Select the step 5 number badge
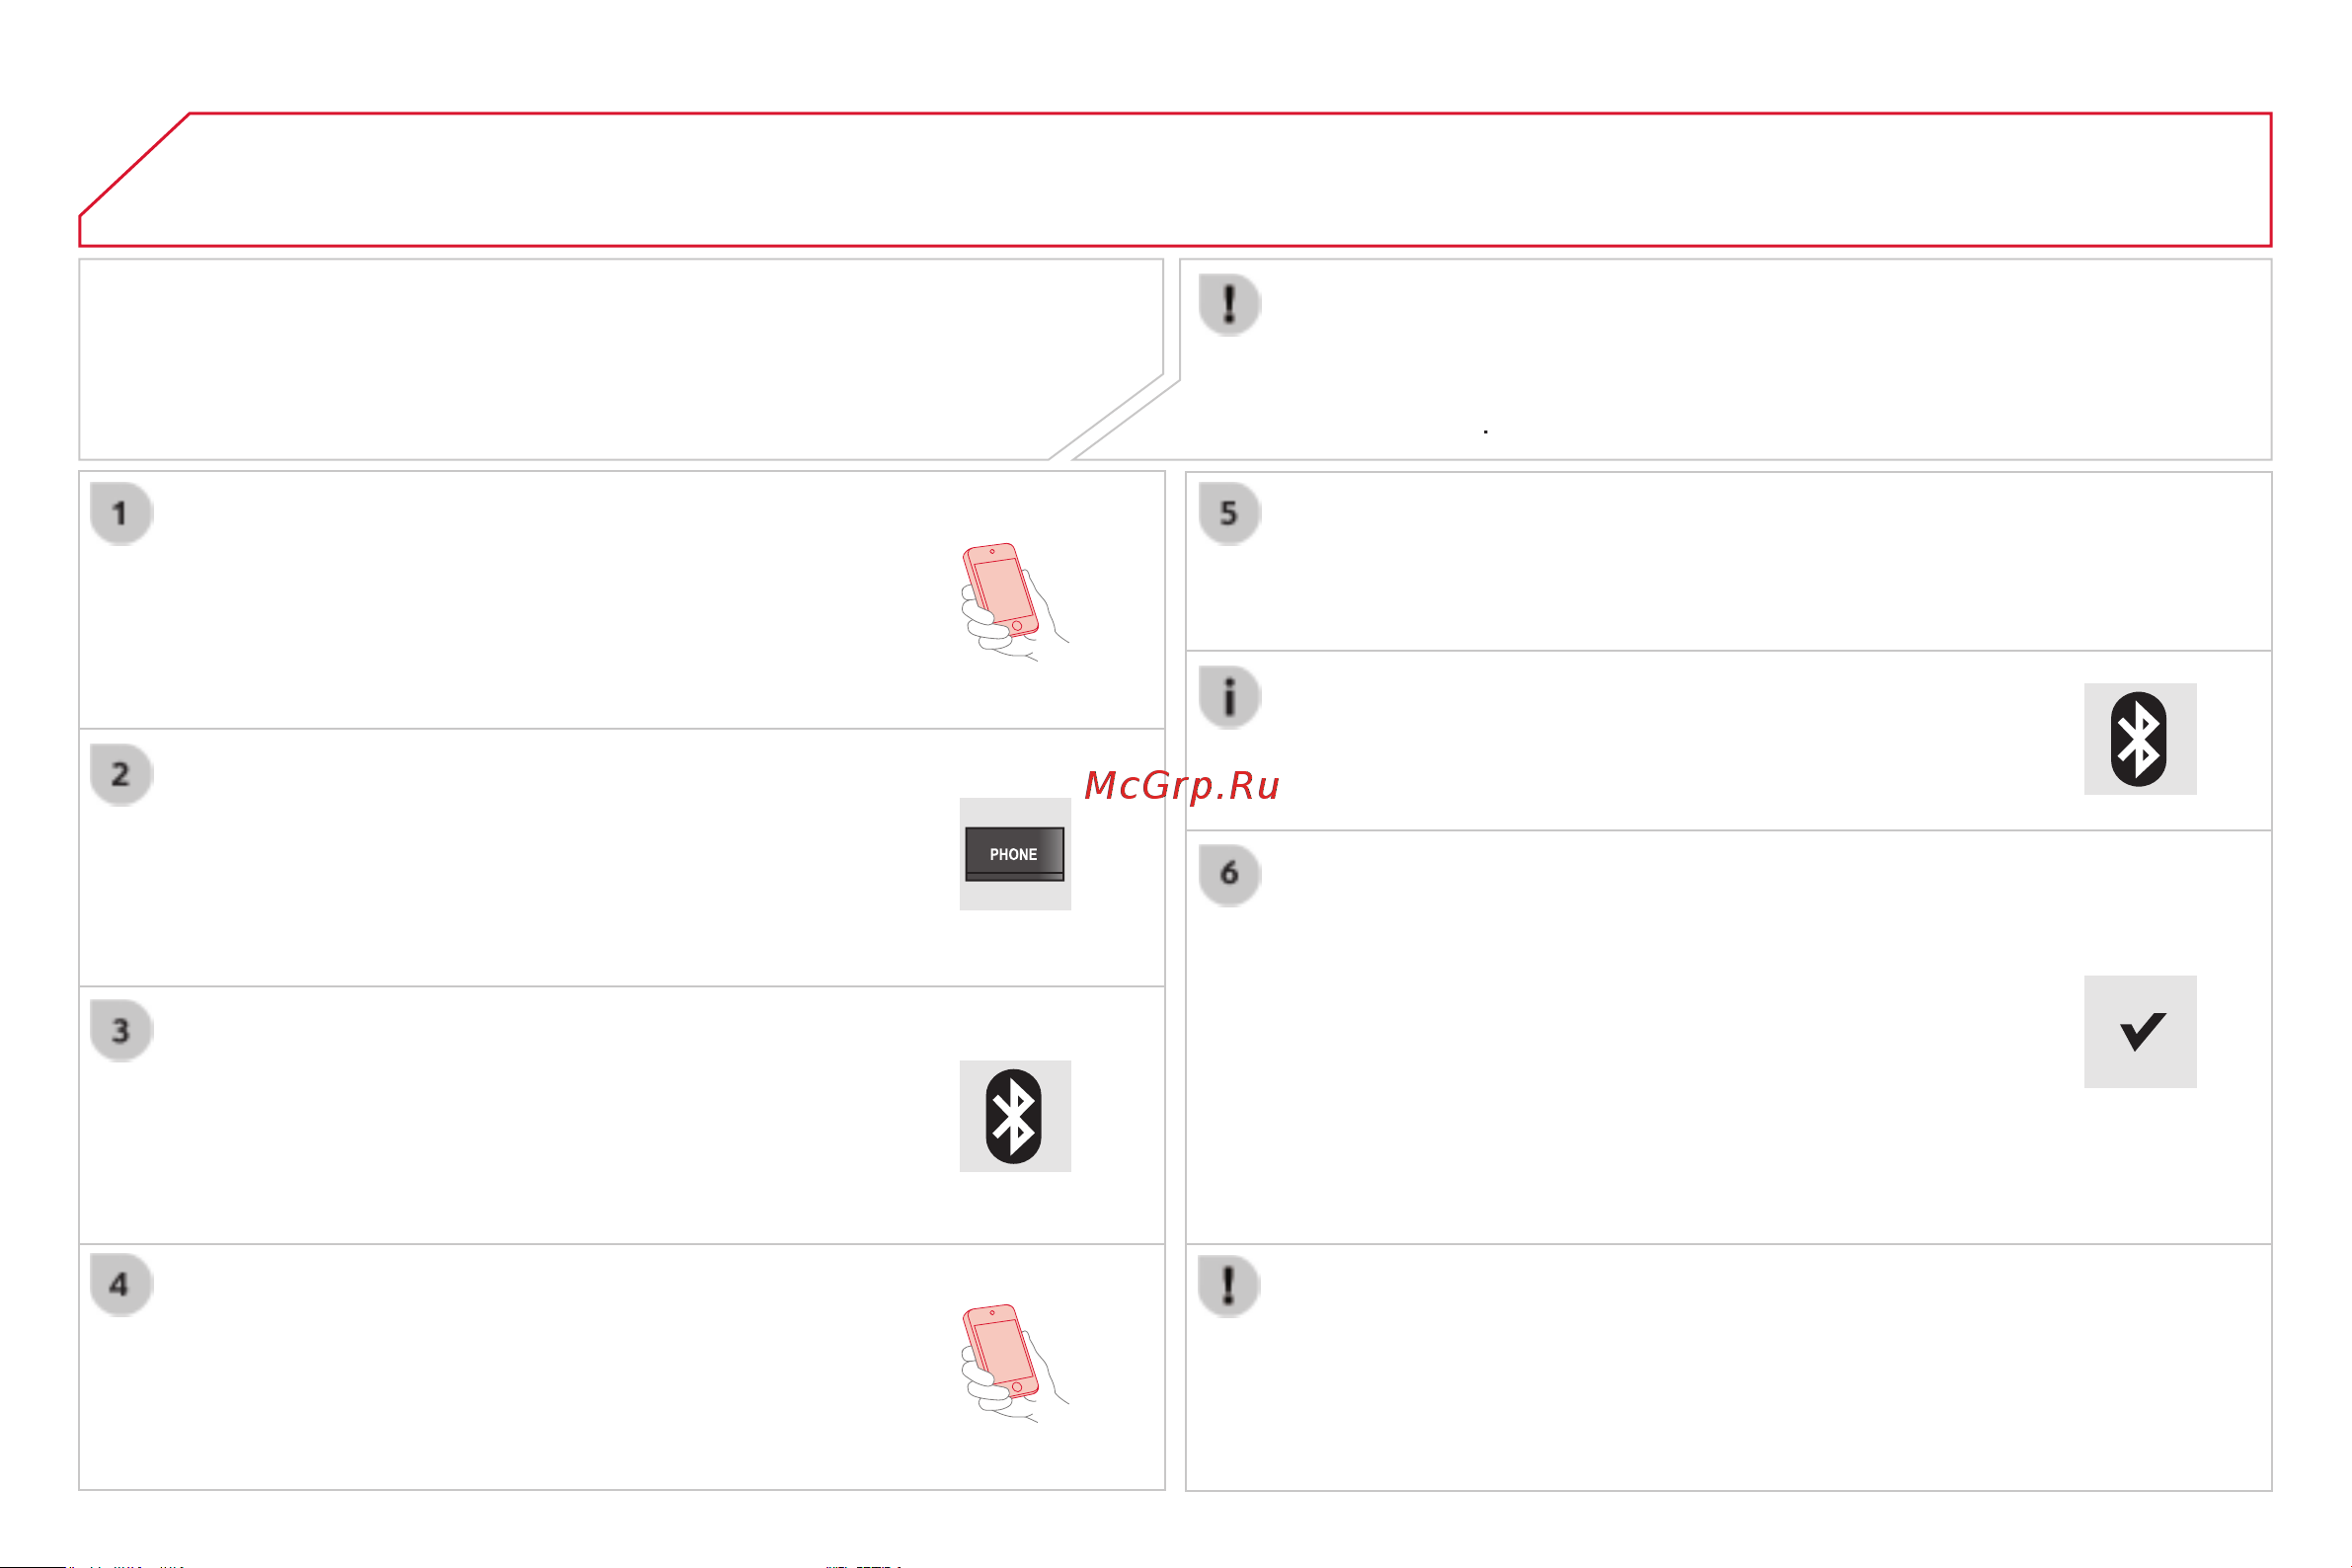Screen dimensions: 2352x1568 coord(1230,514)
